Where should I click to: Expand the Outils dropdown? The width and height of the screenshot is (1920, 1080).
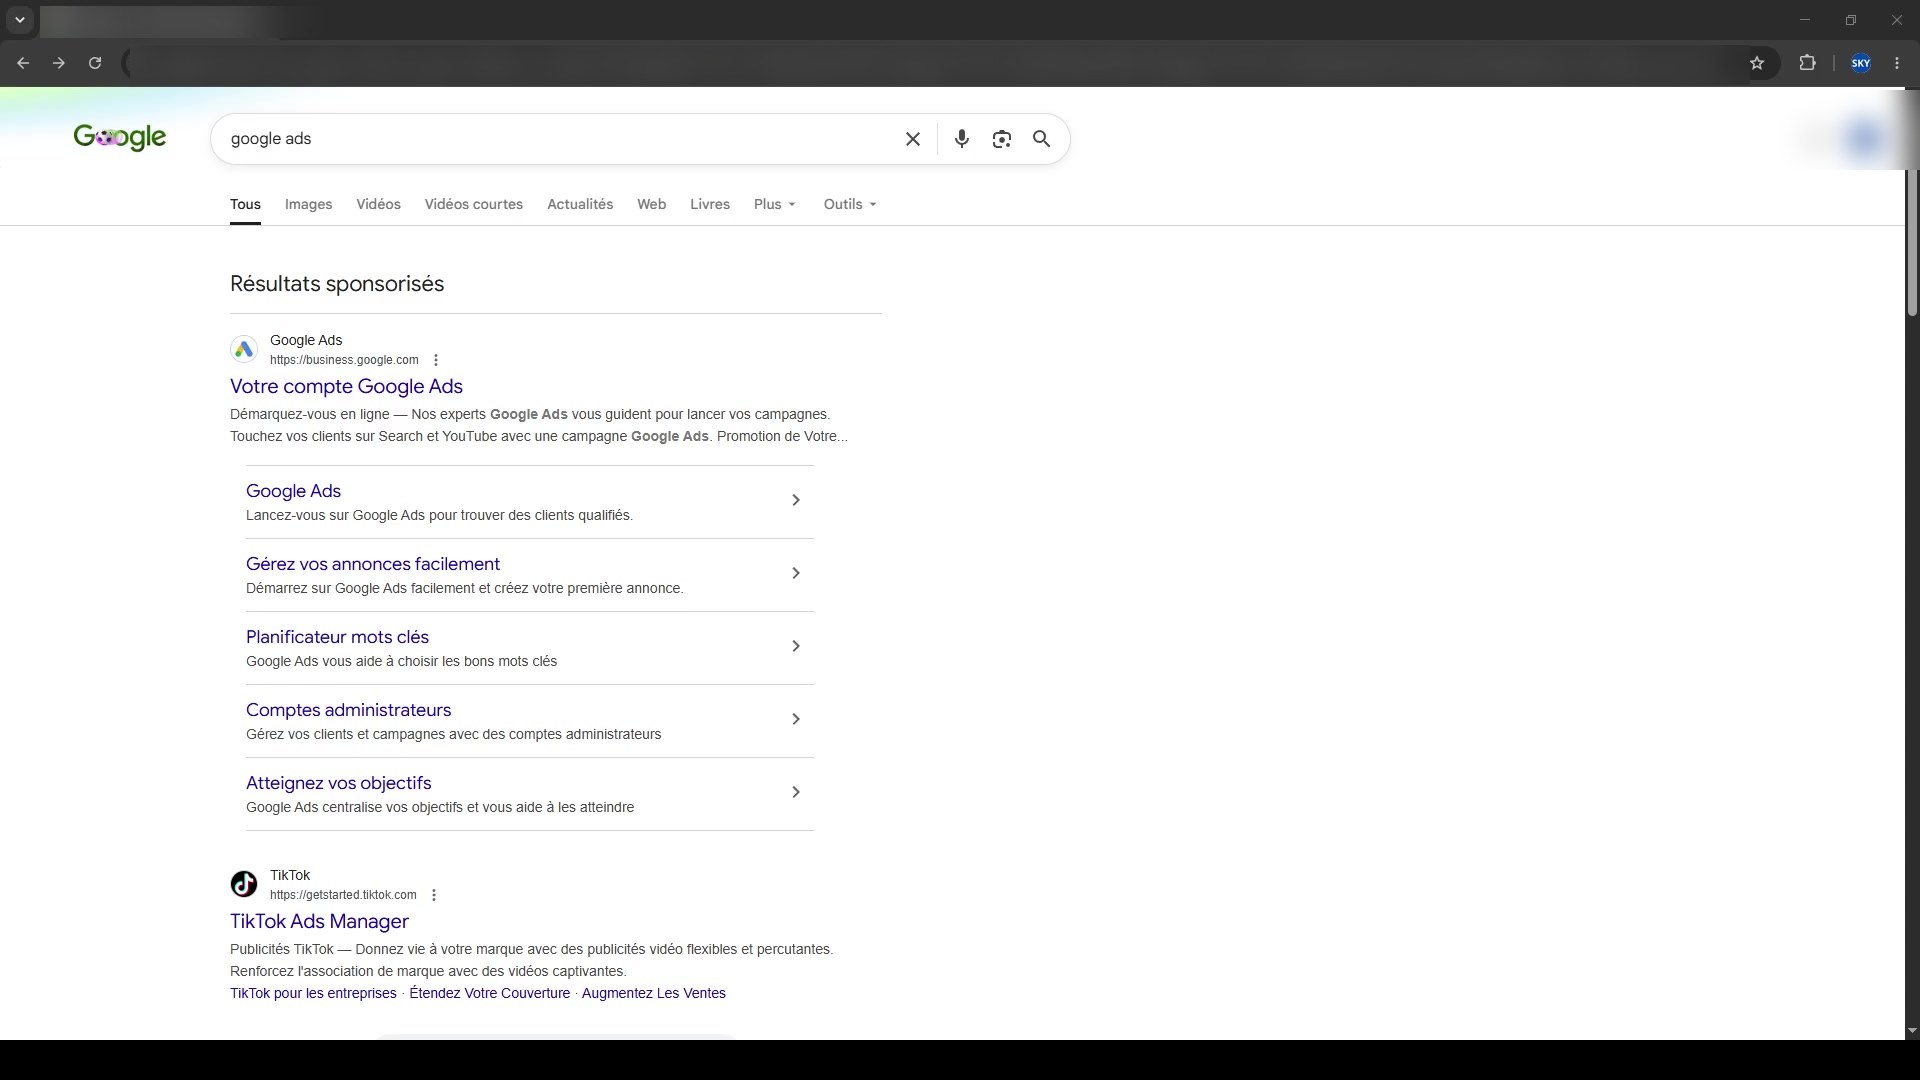point(850,204)
